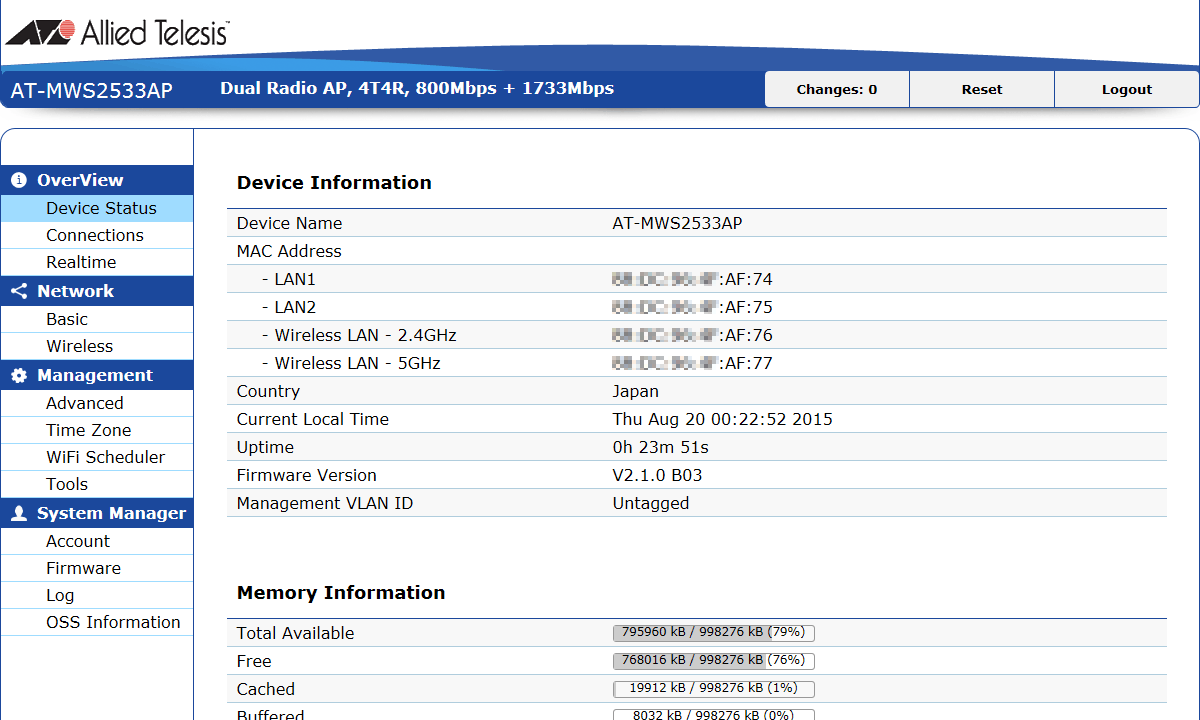
Task: Click the 5GHz wireless MAC address value
Action: coord(692,363)
